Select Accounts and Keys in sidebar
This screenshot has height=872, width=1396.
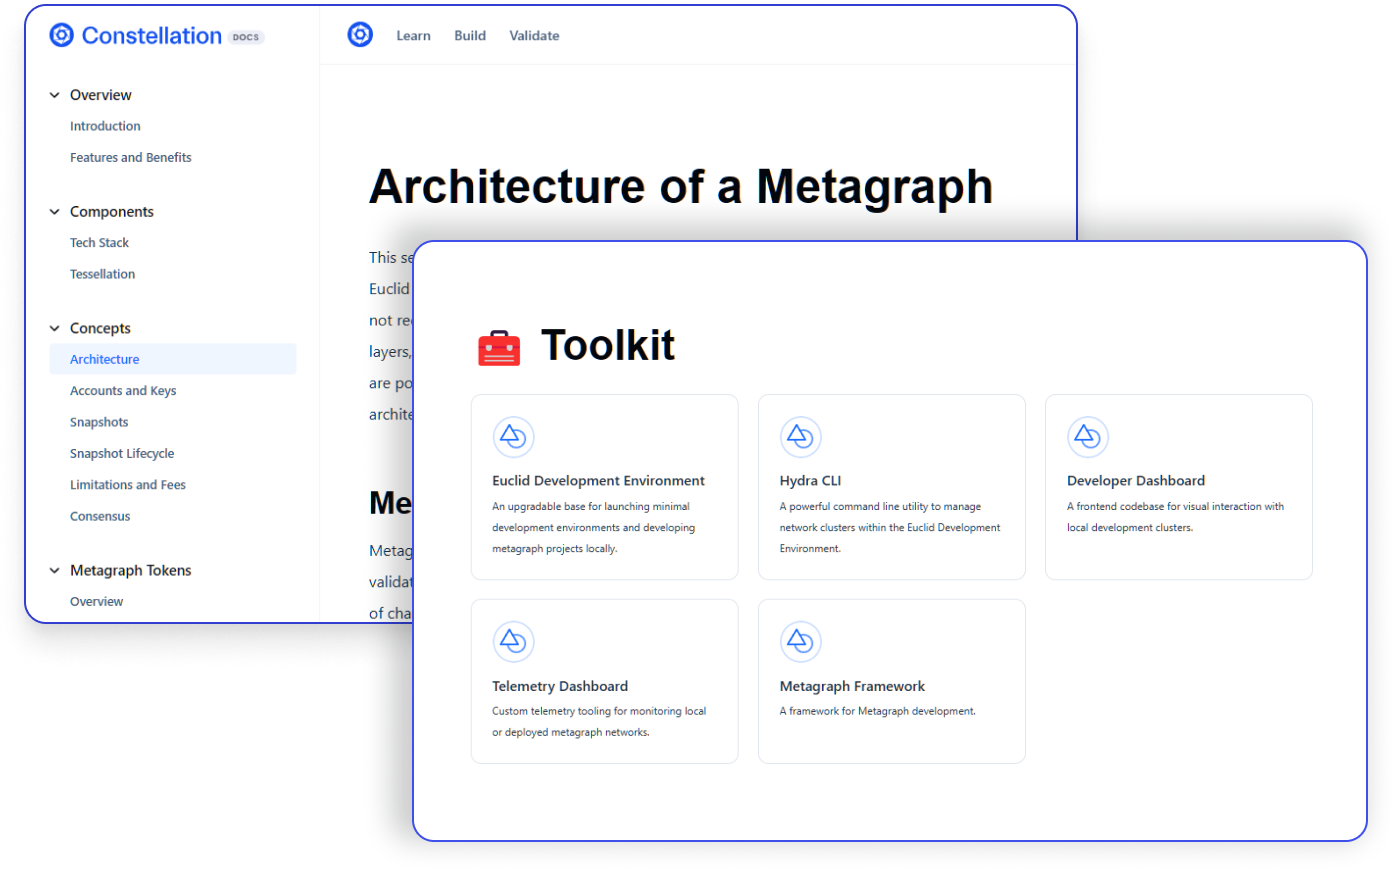point(123,391)
